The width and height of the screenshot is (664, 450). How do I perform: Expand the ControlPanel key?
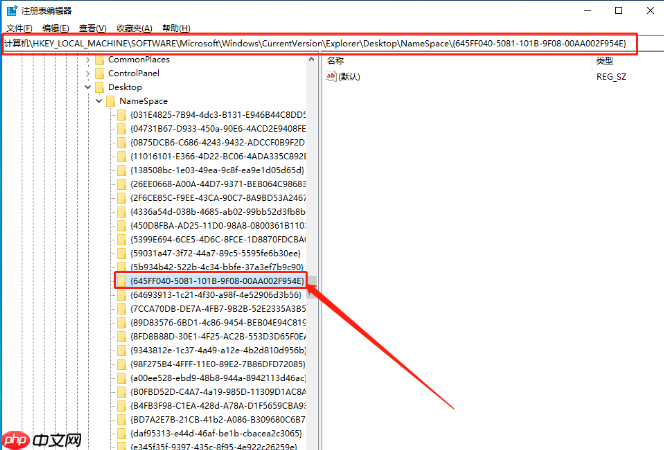(88, 74)
